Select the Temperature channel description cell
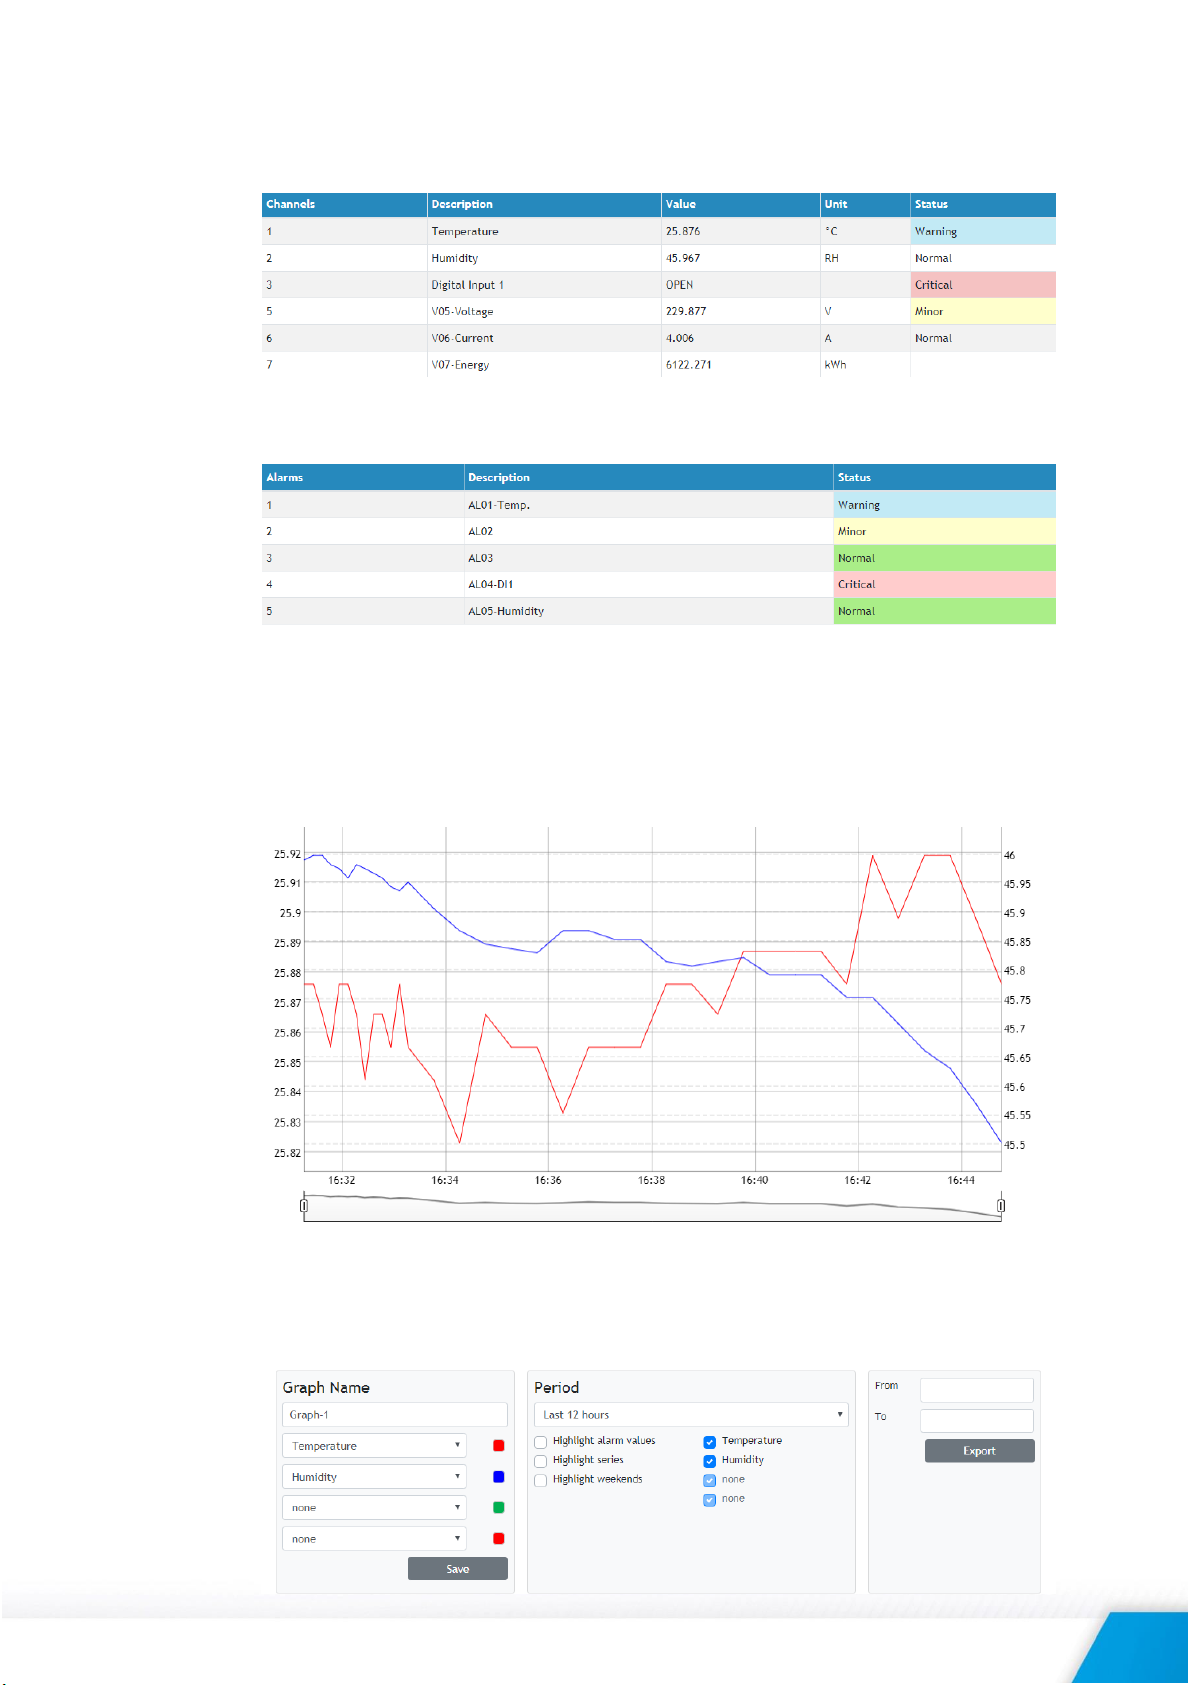 click(544, 231)
